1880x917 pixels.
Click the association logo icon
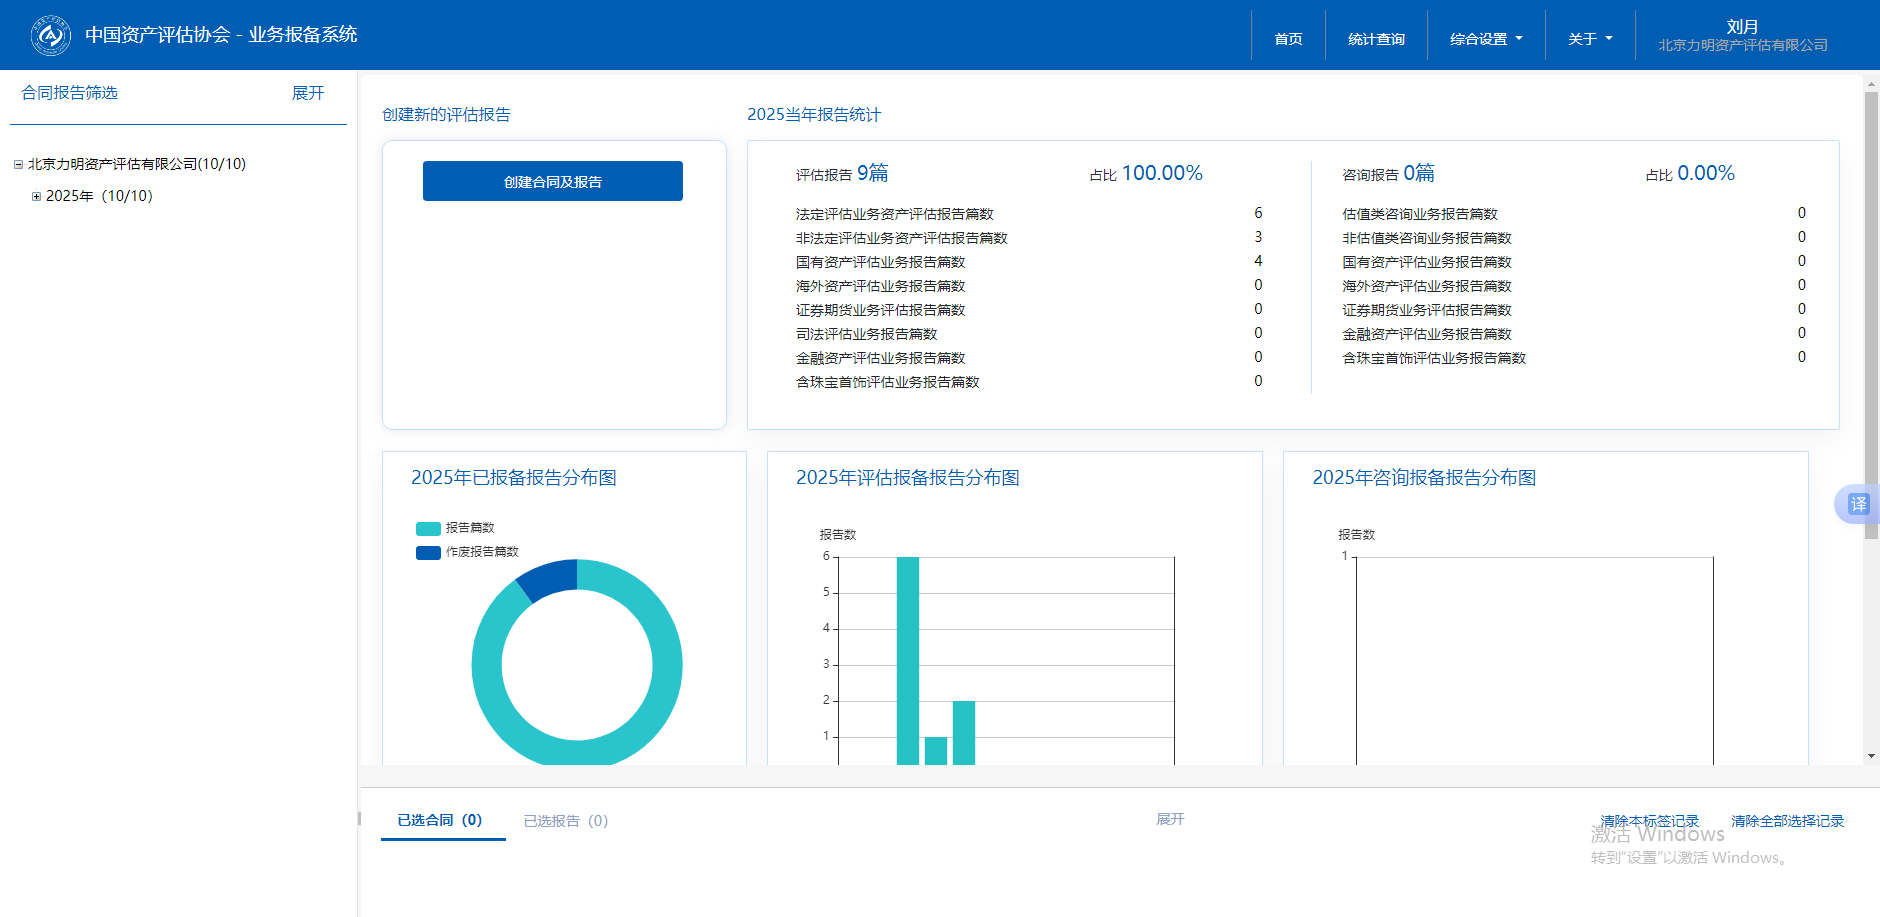pyautogui.click(x=50, y=35)
